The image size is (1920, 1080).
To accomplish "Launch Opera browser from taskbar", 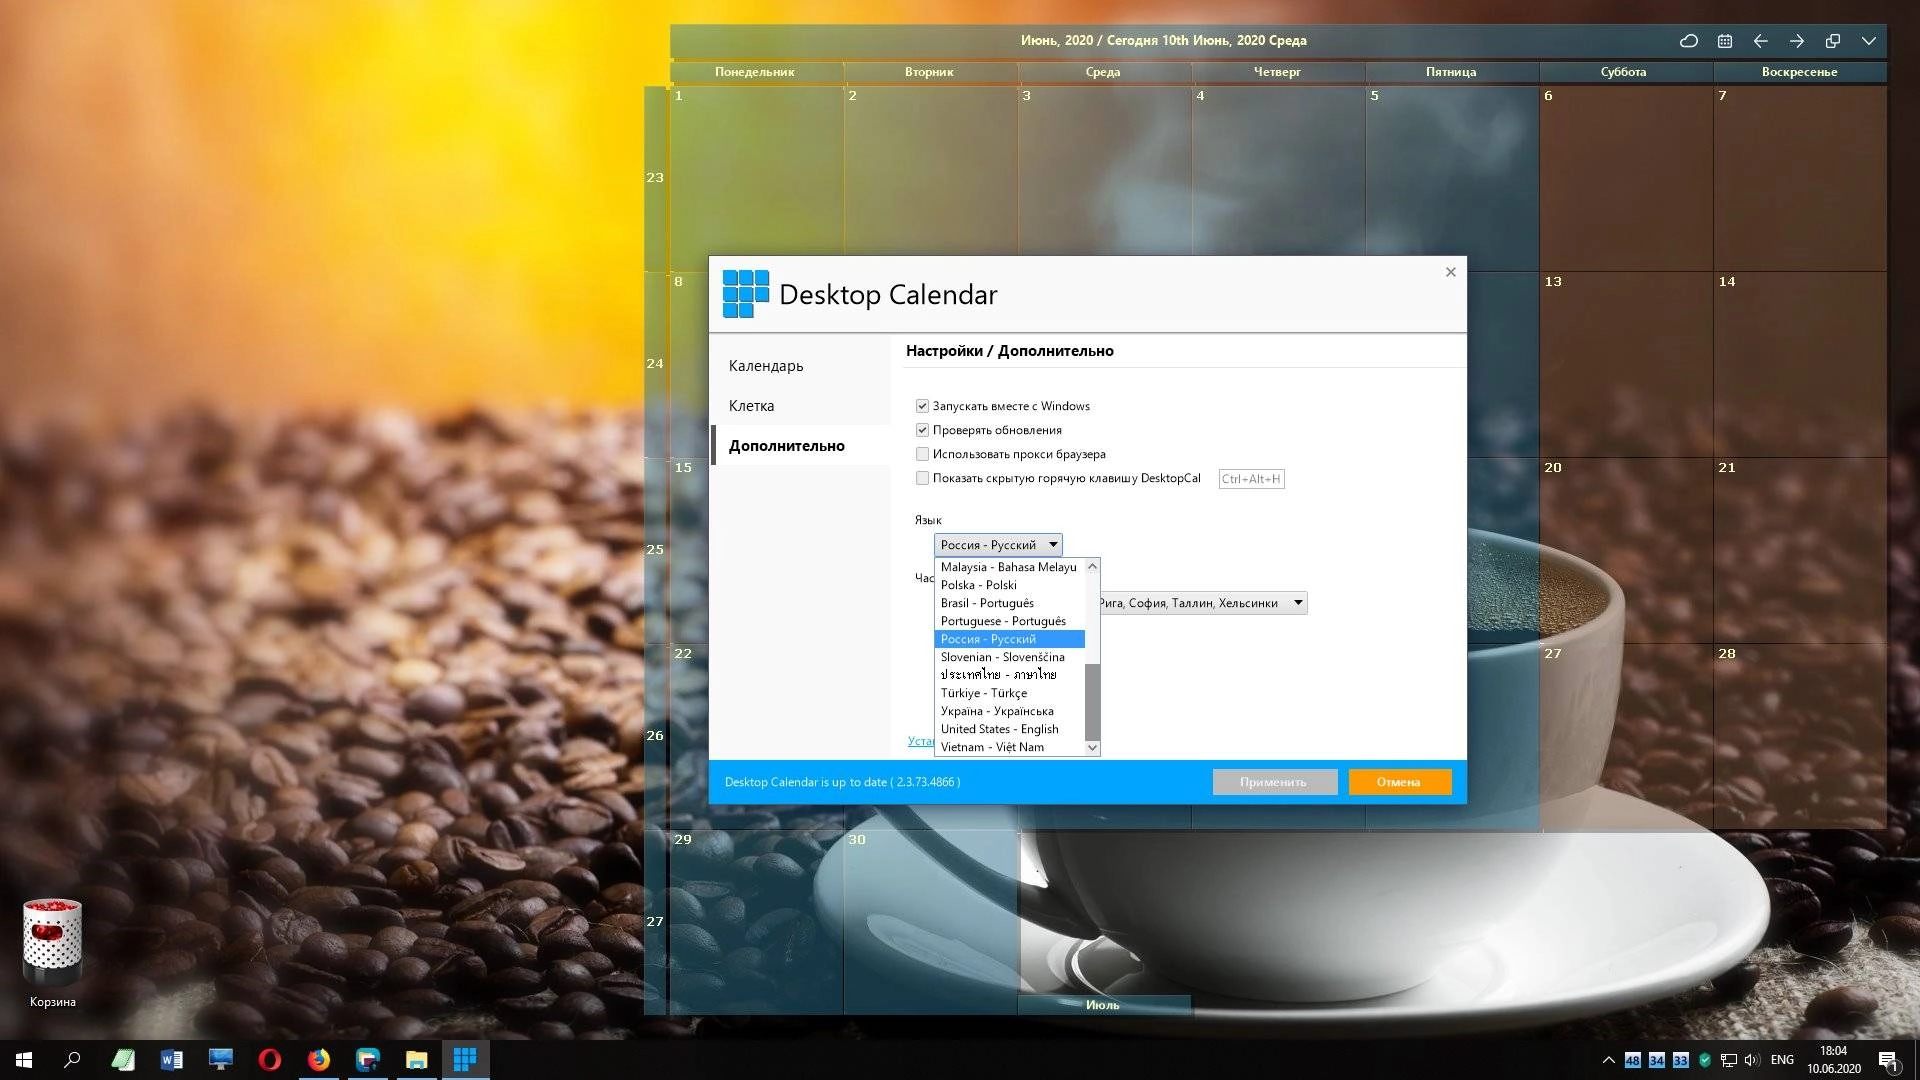I will (x=270, y=1060).
